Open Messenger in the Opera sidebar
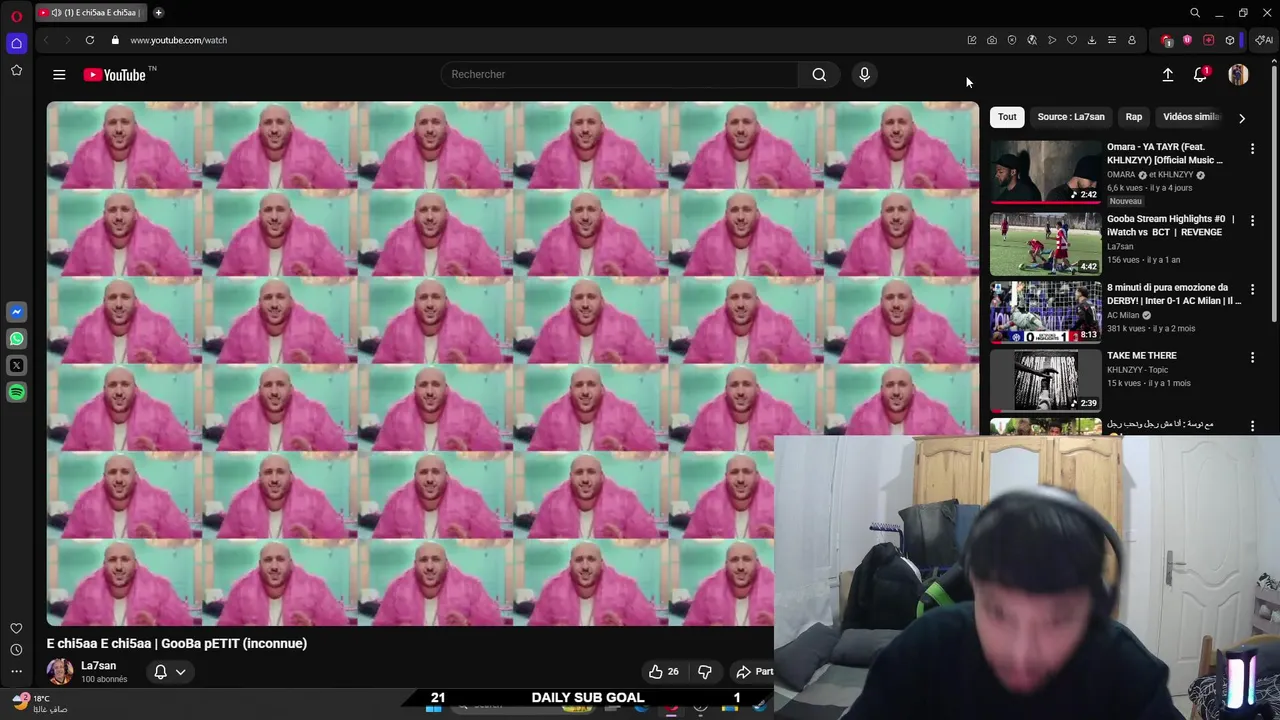The image size is (1280, 720). click(16, 312)
